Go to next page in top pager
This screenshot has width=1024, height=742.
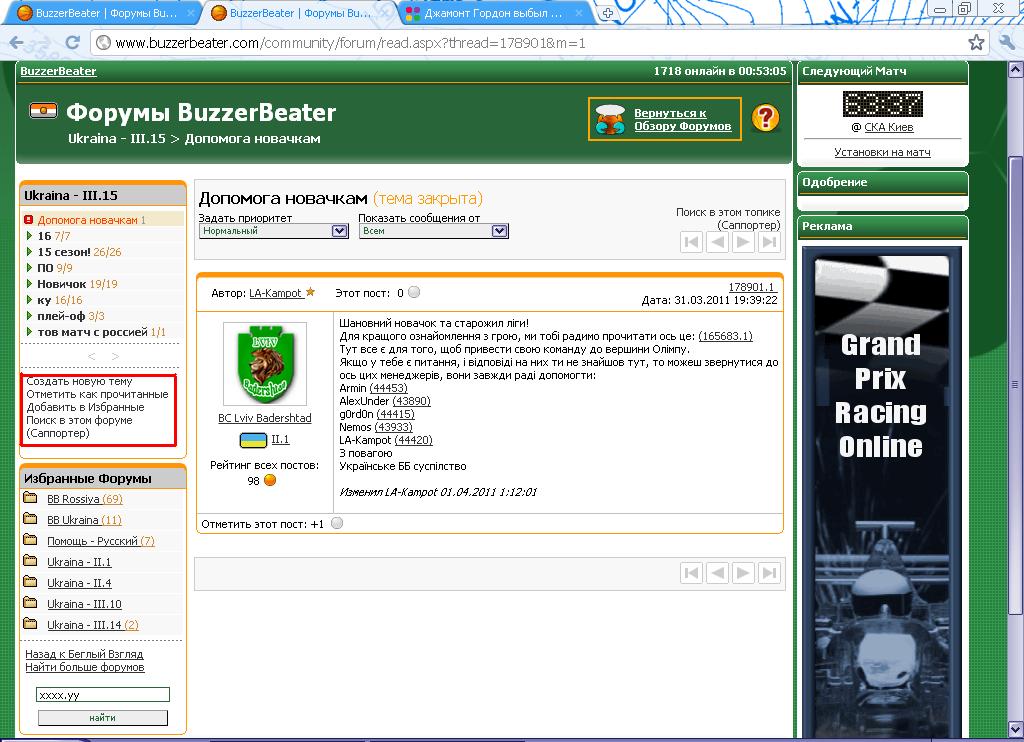743,242
